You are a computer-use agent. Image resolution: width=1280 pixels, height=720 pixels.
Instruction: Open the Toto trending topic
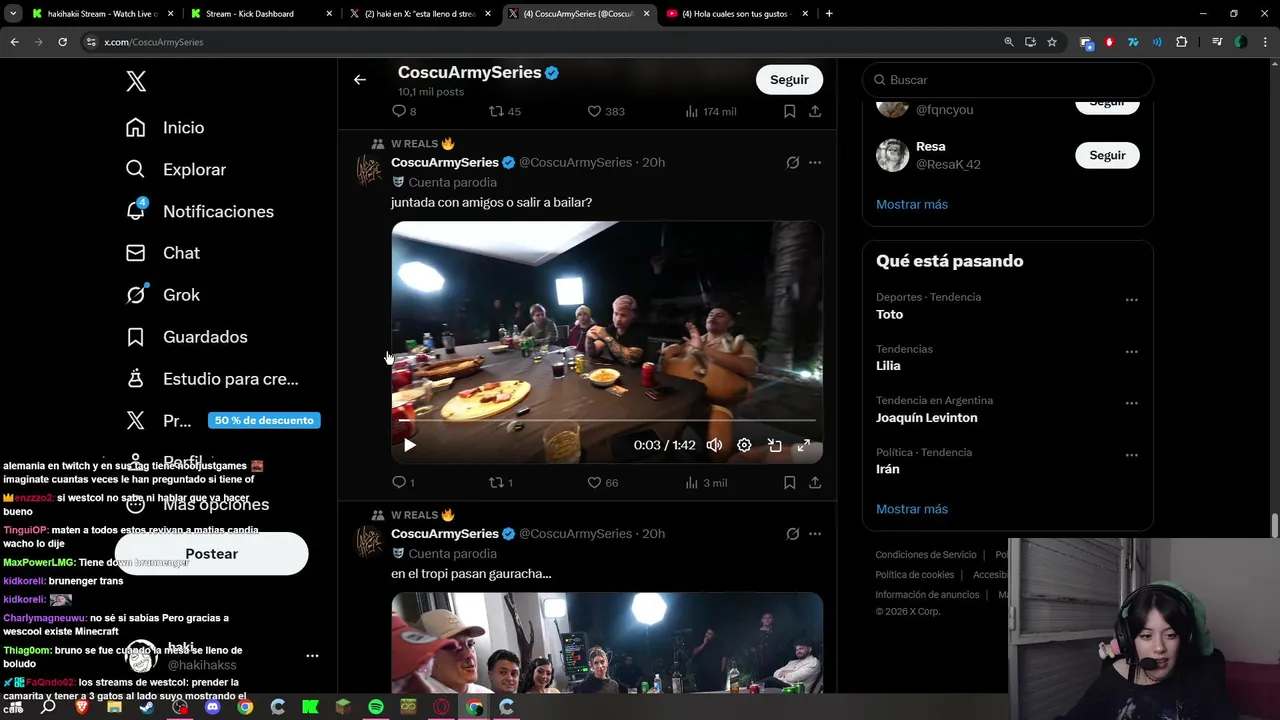pyautogui.click(x=889, y=314)
